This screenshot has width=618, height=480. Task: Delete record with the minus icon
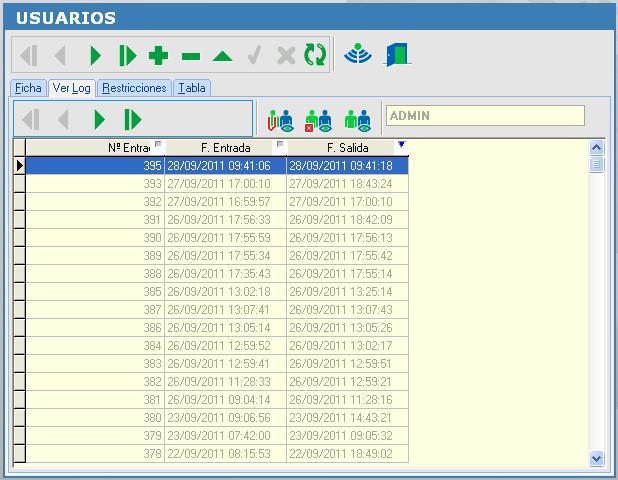point(191,56)
